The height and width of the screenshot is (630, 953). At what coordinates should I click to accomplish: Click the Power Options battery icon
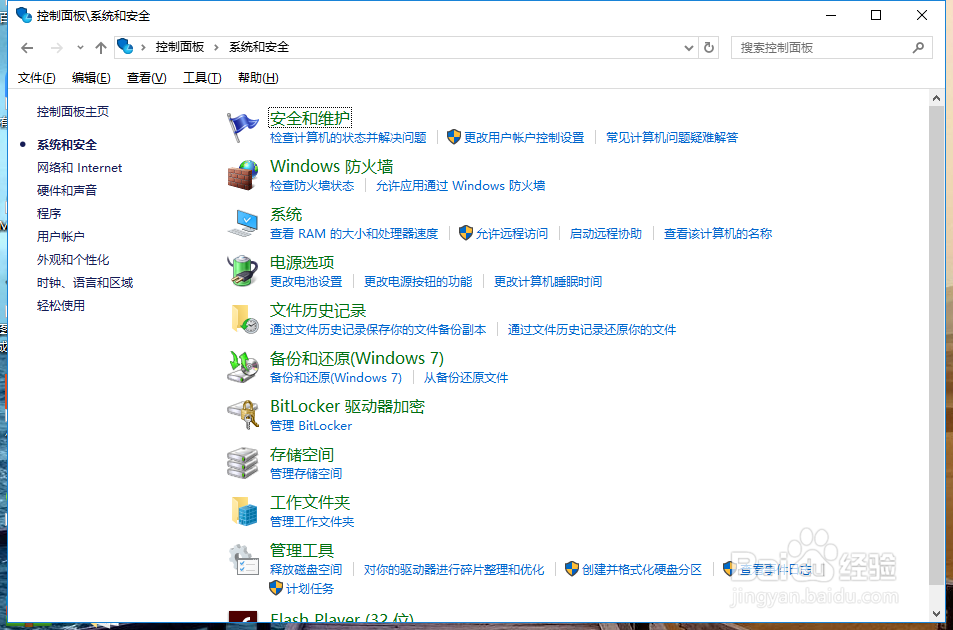click(243, 271)
